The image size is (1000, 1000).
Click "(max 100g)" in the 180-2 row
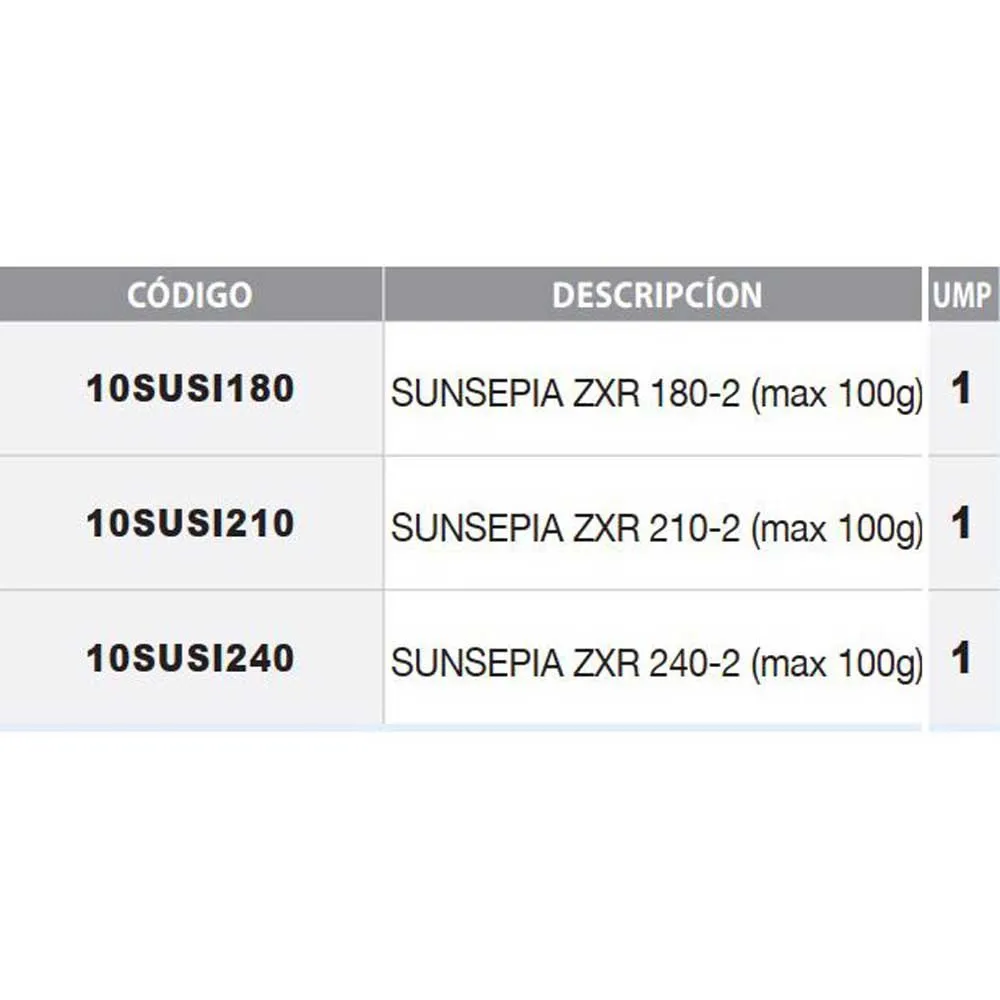coord(836,396)
